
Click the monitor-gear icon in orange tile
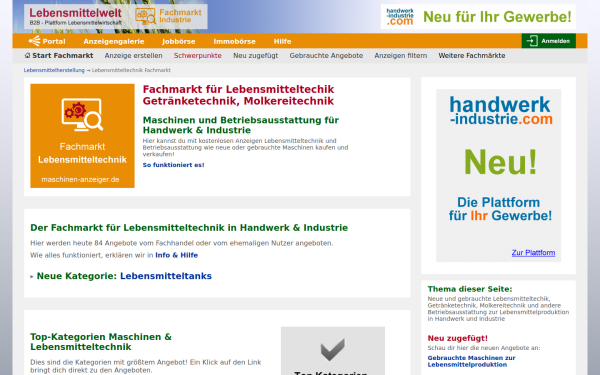pos(82,115)
